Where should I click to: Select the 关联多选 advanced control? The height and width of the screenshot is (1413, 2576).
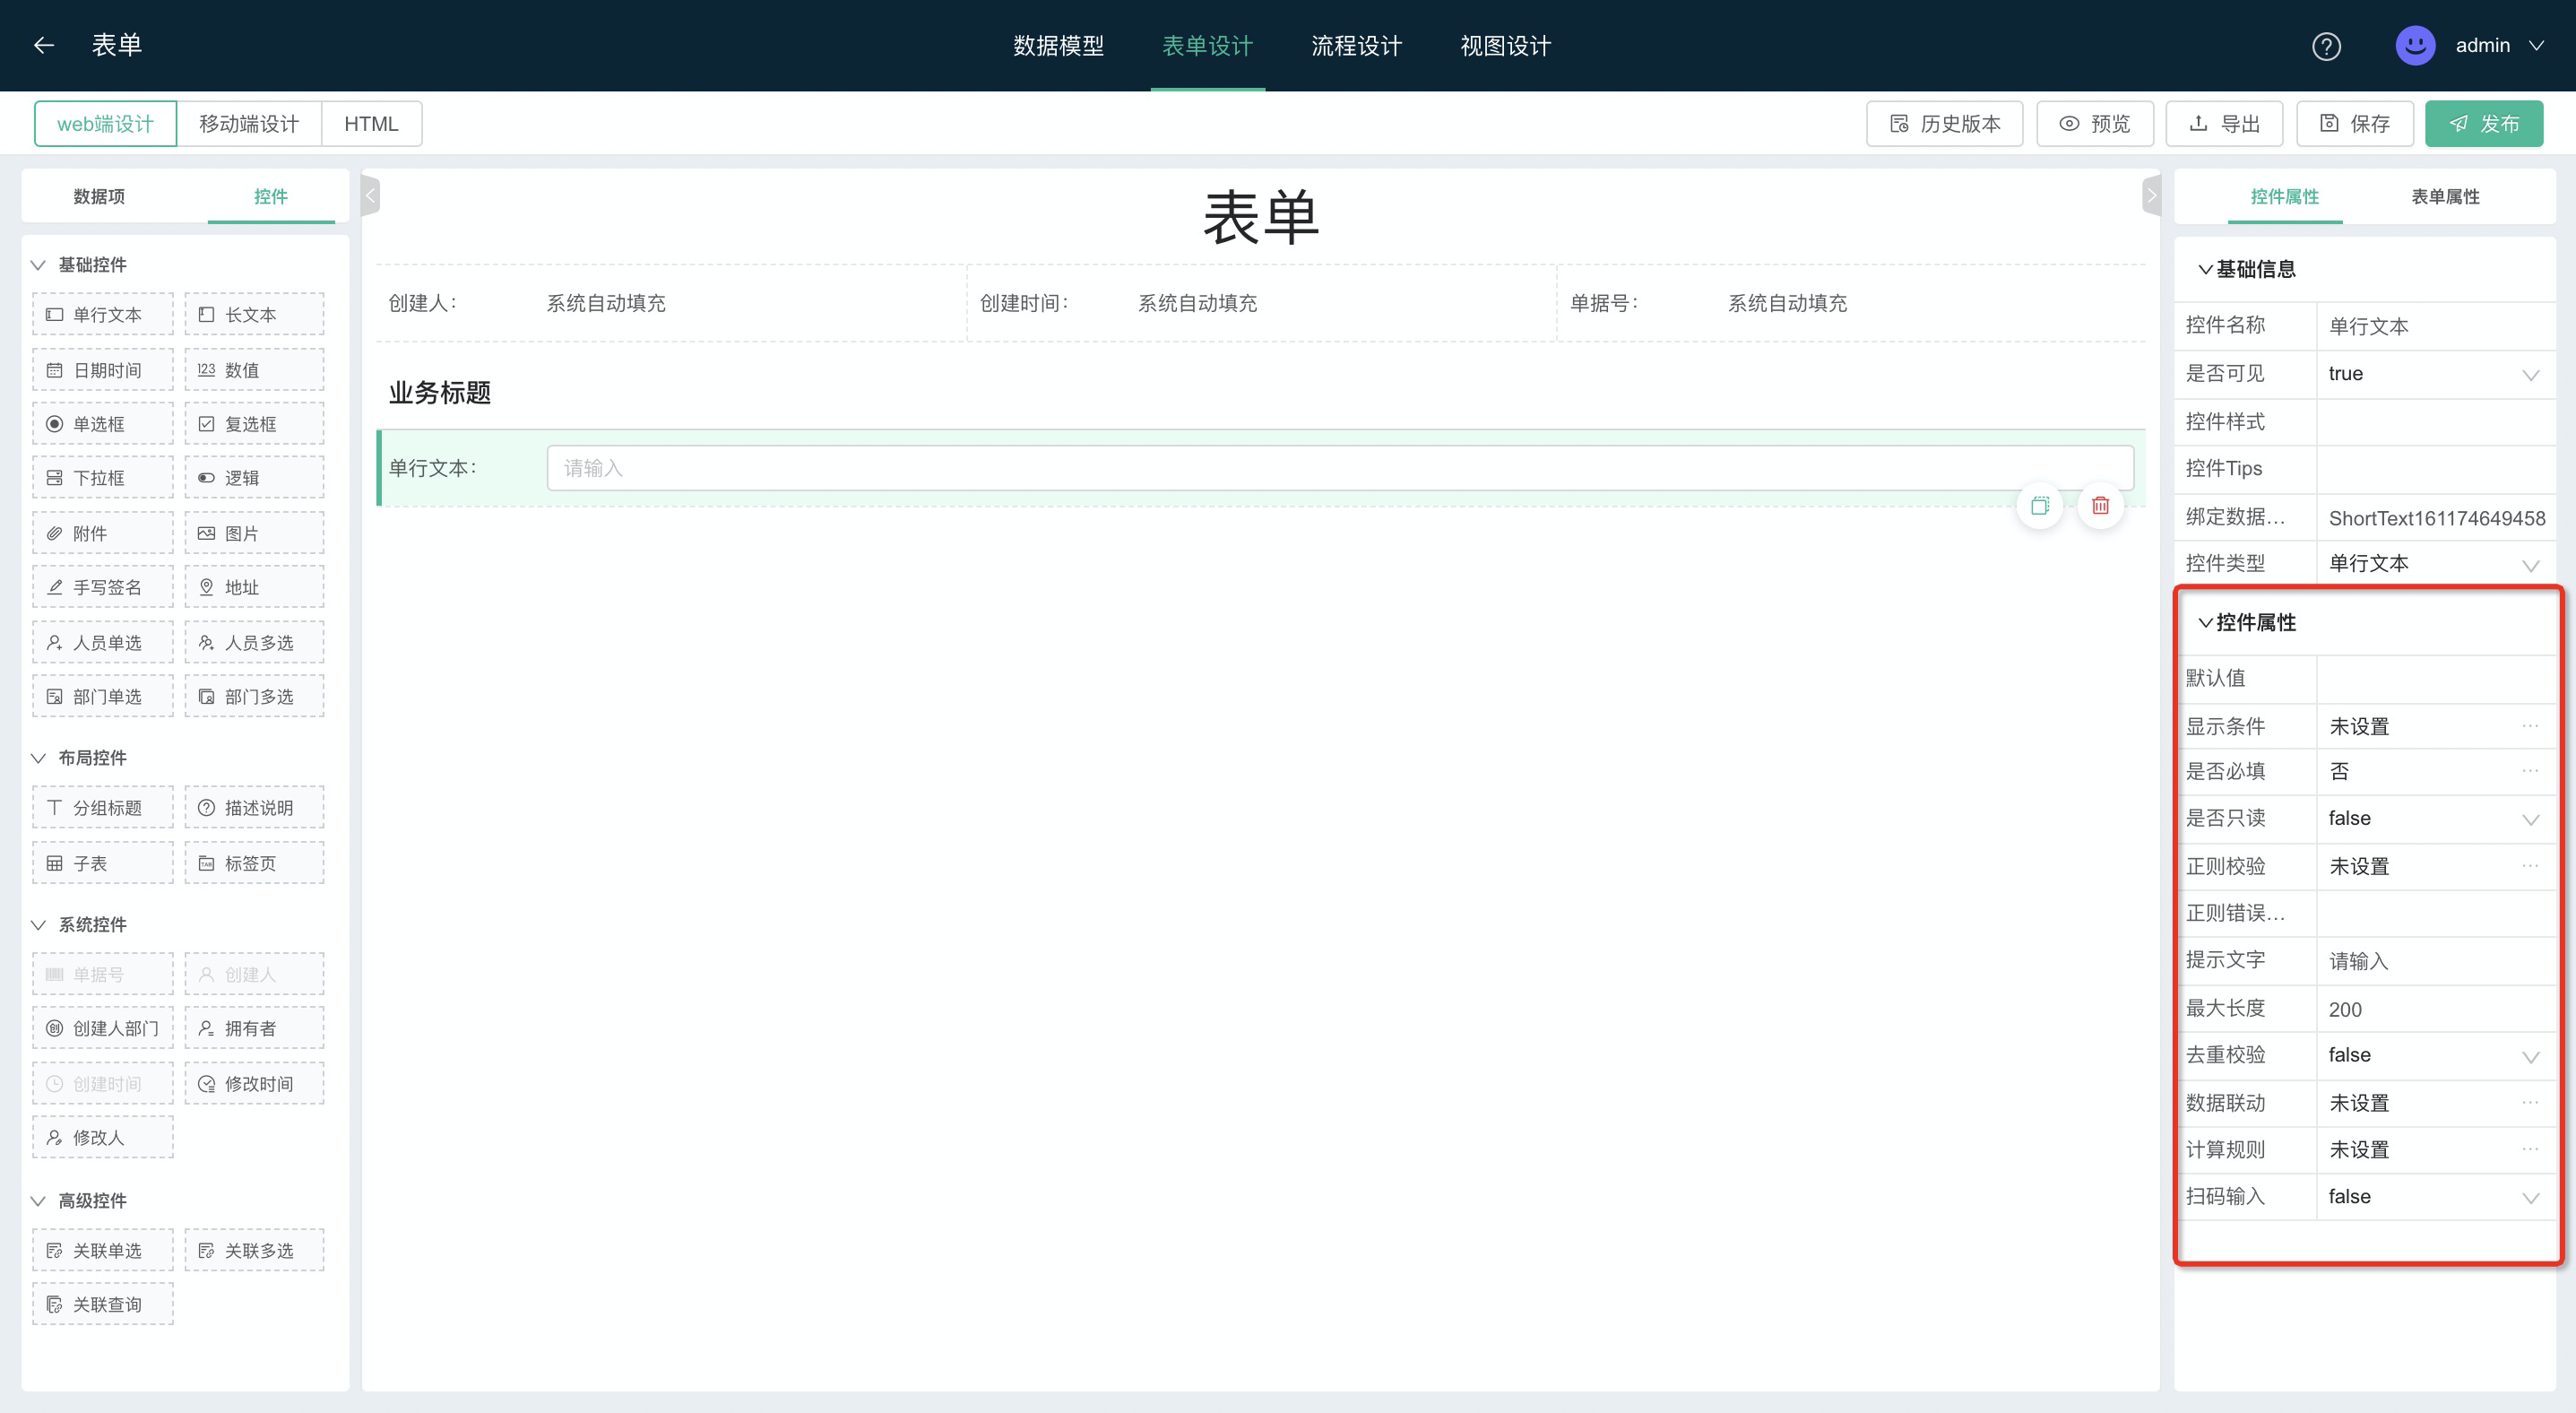(x=254, y=1250)
